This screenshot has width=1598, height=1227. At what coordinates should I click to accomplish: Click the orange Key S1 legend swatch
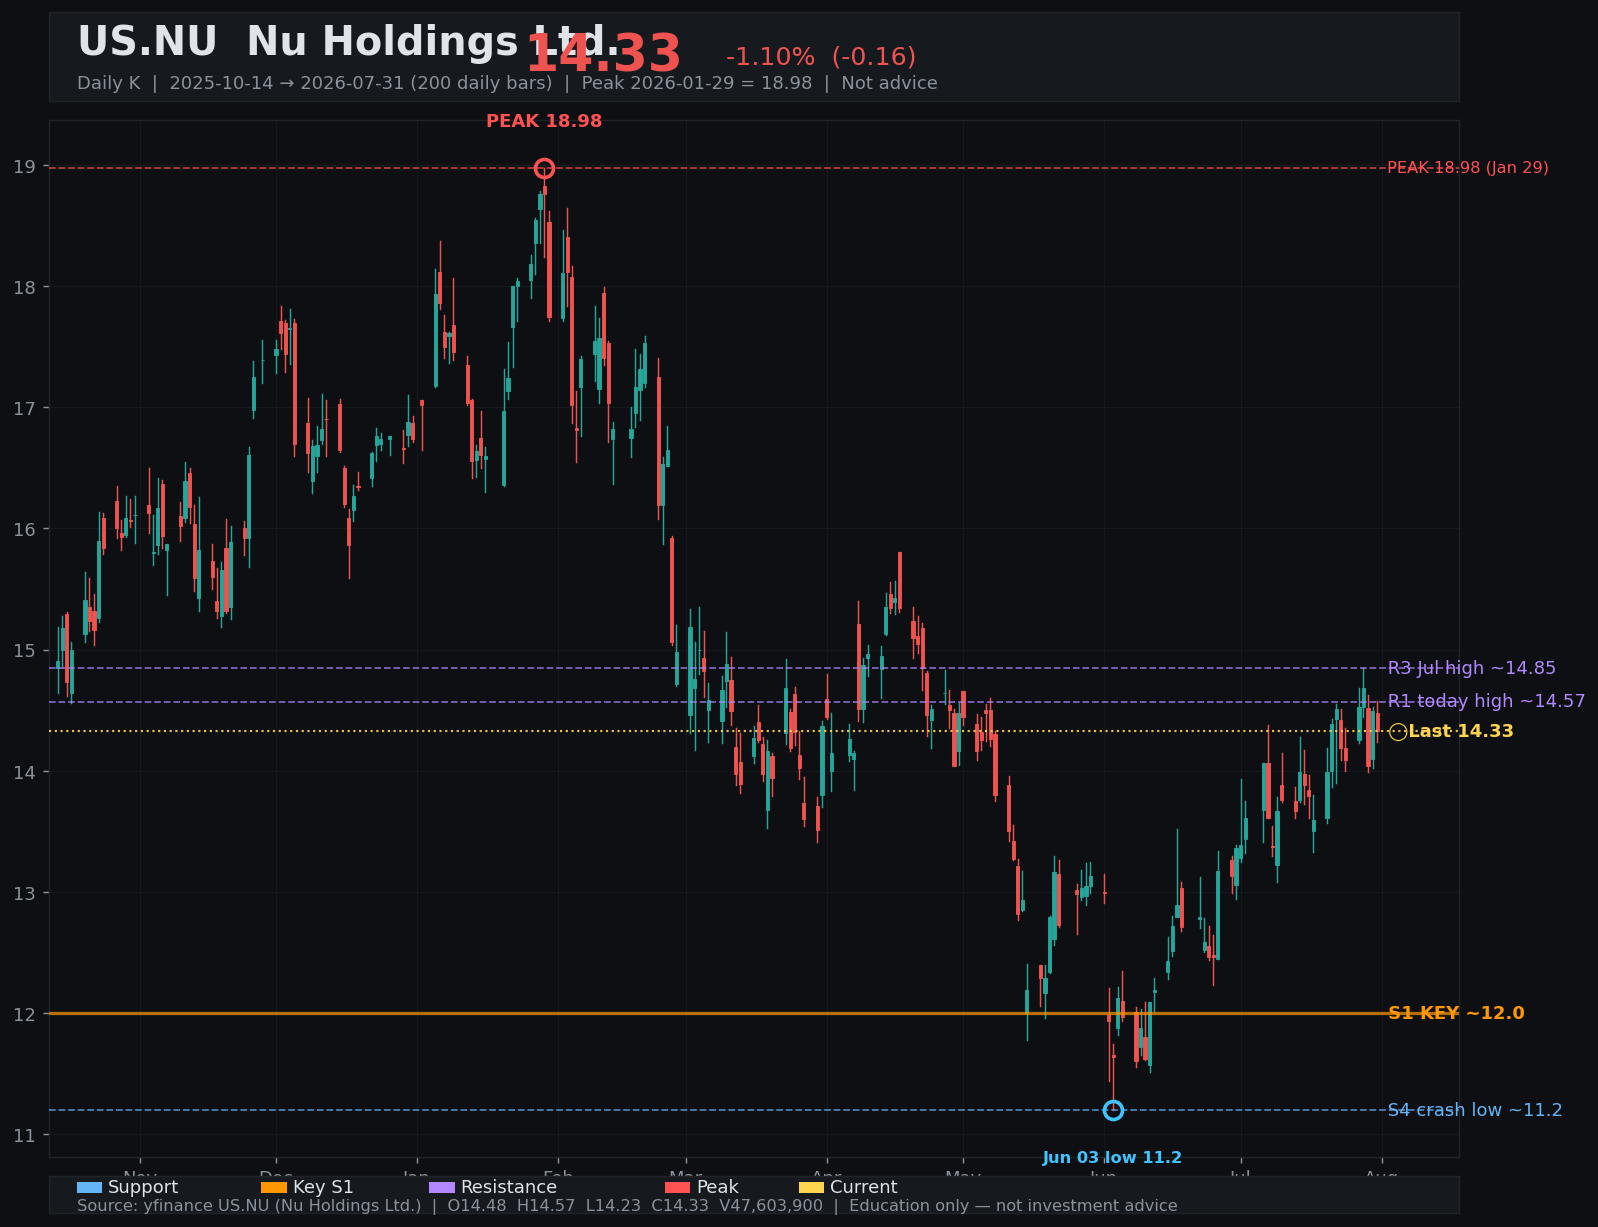274,1187
